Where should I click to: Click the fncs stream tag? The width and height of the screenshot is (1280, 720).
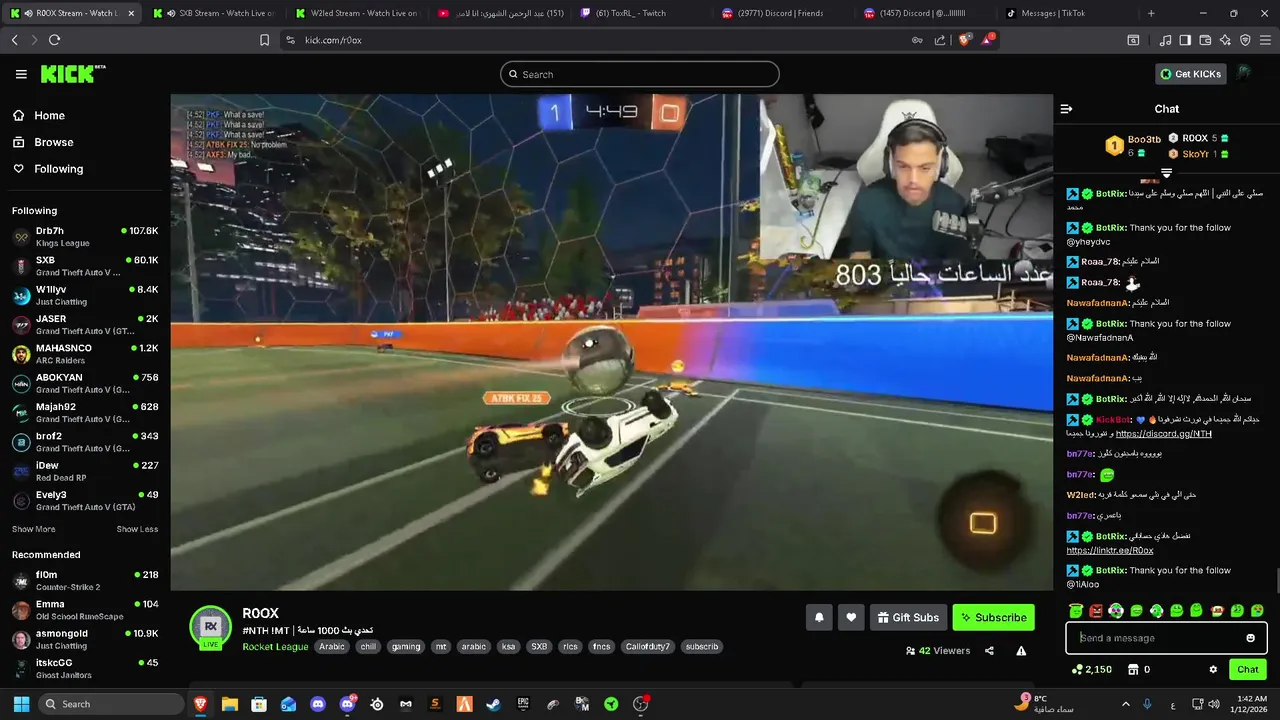click(x=601, y=647)
